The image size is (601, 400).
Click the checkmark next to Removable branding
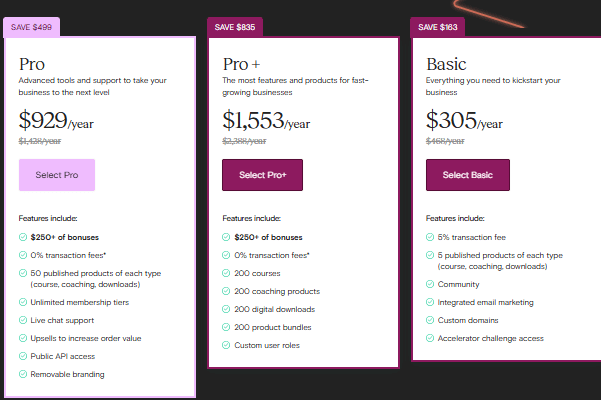23,374
